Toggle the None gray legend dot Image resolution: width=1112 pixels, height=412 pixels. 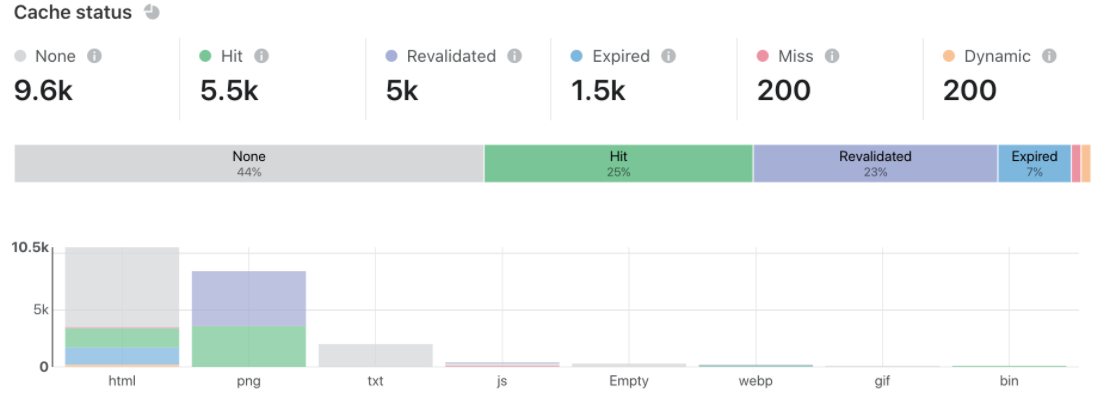[x=20, y=56]
